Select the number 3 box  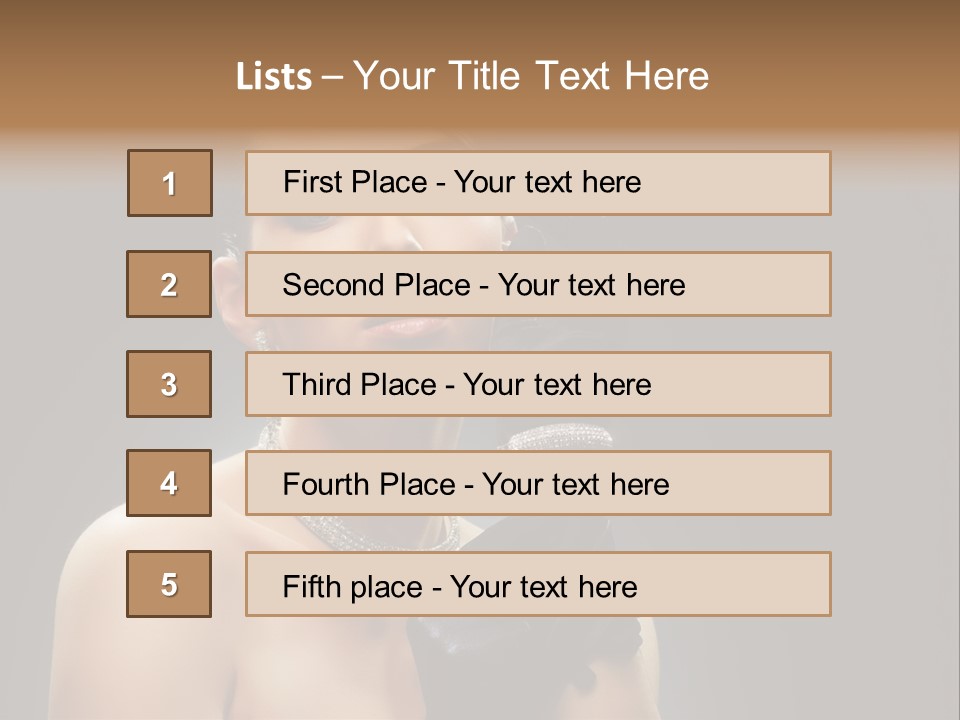169,384
